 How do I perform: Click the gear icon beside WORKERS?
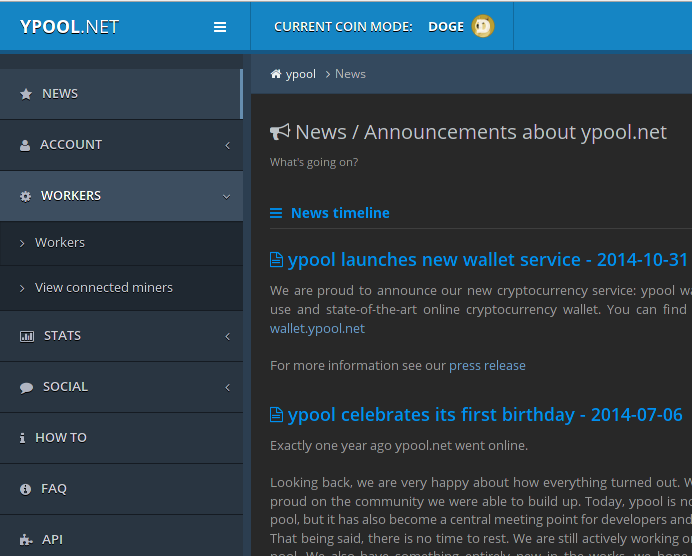pos(26,196)
